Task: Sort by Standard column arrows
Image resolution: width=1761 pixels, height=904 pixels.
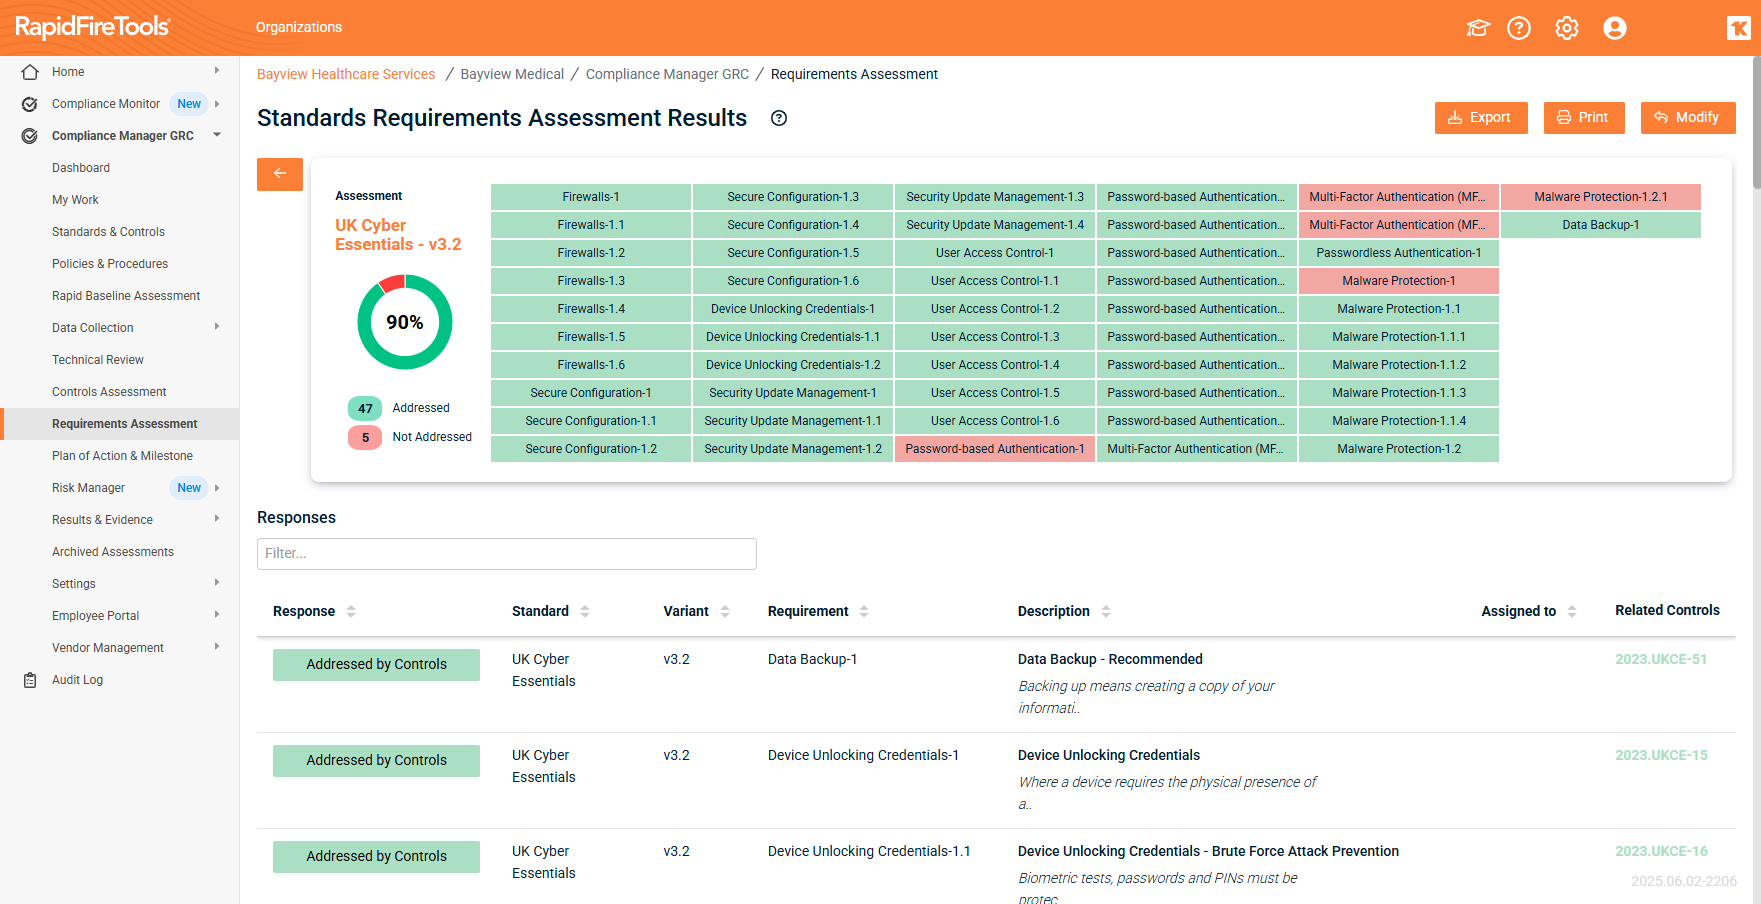Action: point(585,611)
